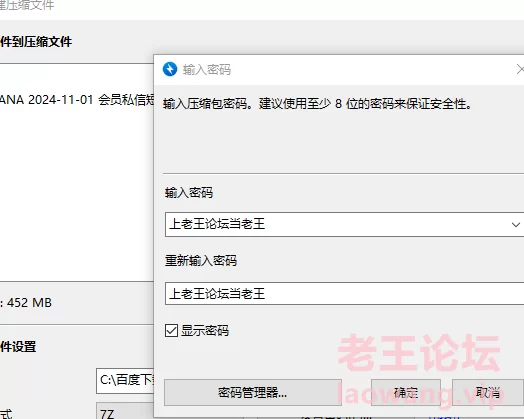
Task: Select the ANA 2024-11-01 file entry
Action: (77, 100)
